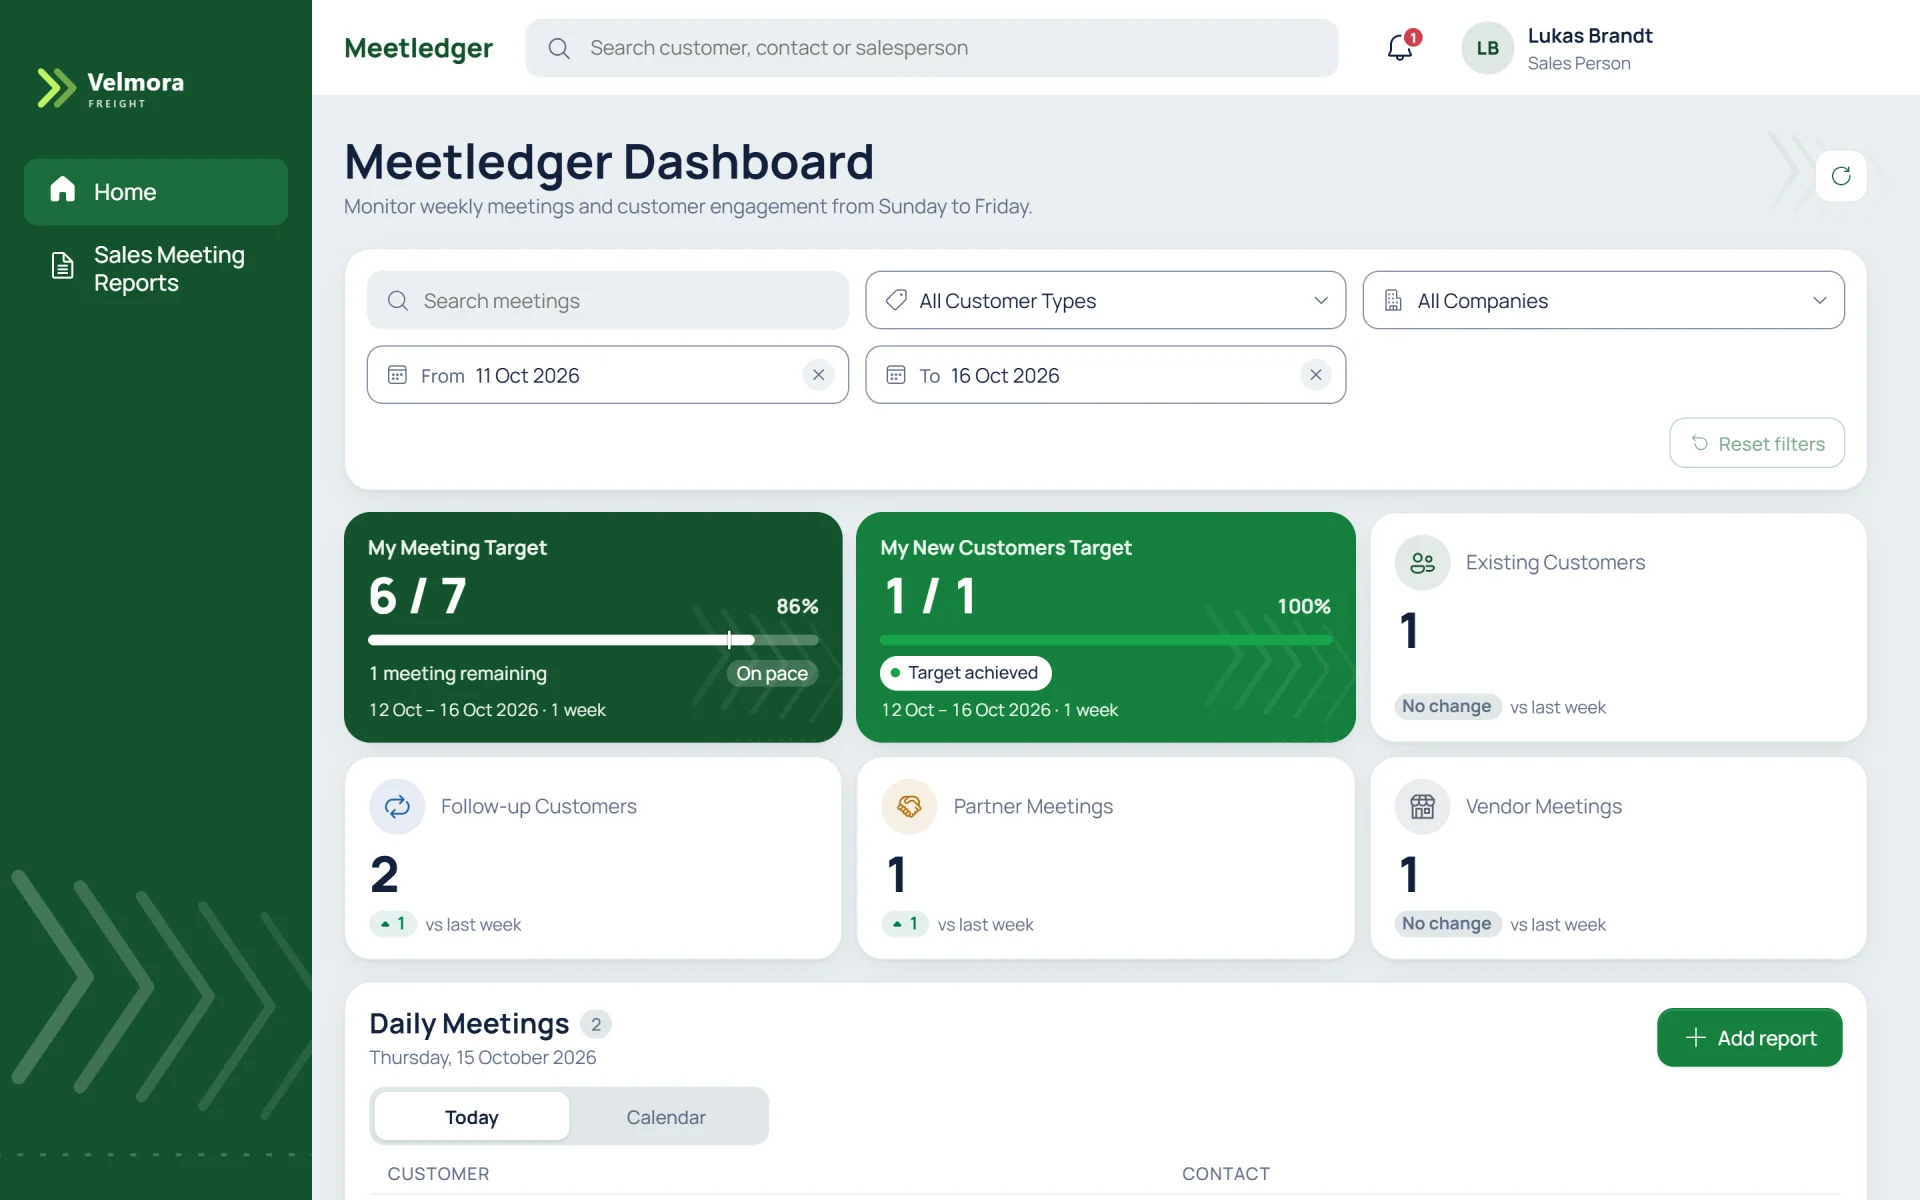The height and width of the screenshot is (1200, 1920).
Task: Click the Search meetings magnifier icon
Action: tap(398, 300)
